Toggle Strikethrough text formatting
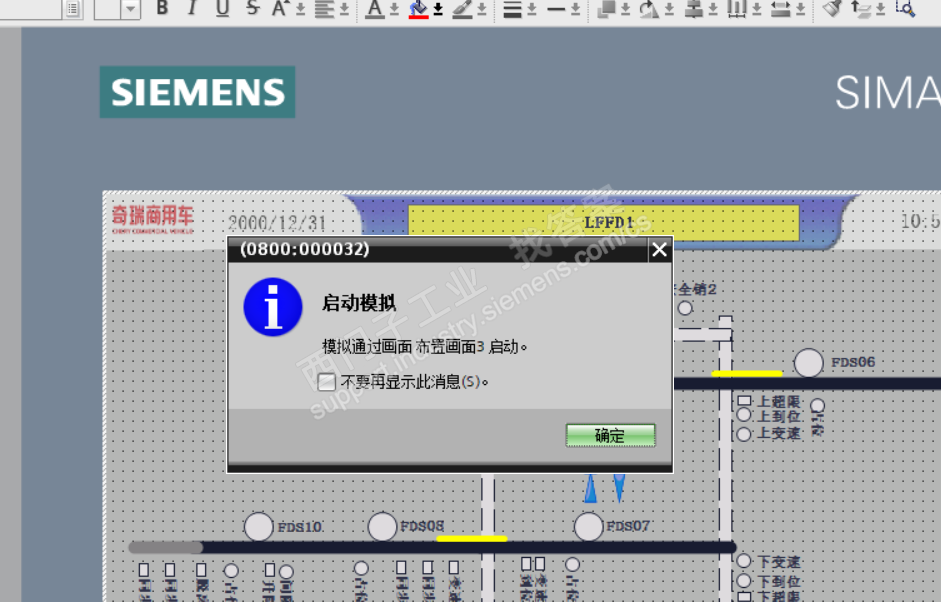Viewport: 941px width, 602px height. click(253, 8)
